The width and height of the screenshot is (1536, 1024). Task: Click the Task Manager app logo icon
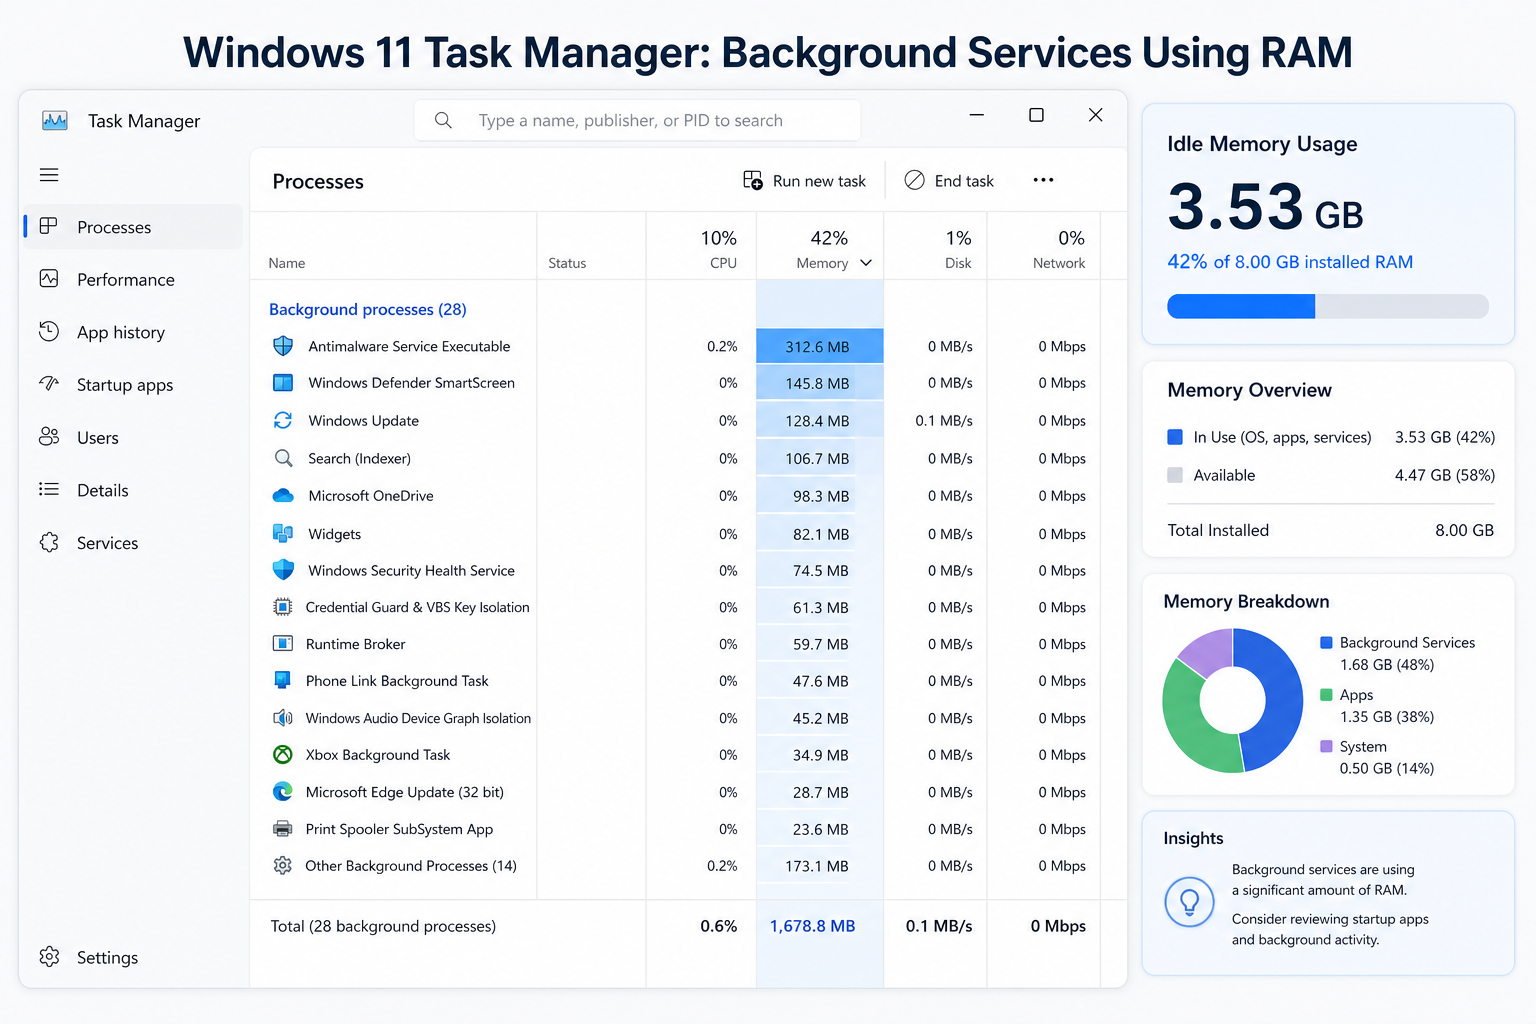pos(55,121)
